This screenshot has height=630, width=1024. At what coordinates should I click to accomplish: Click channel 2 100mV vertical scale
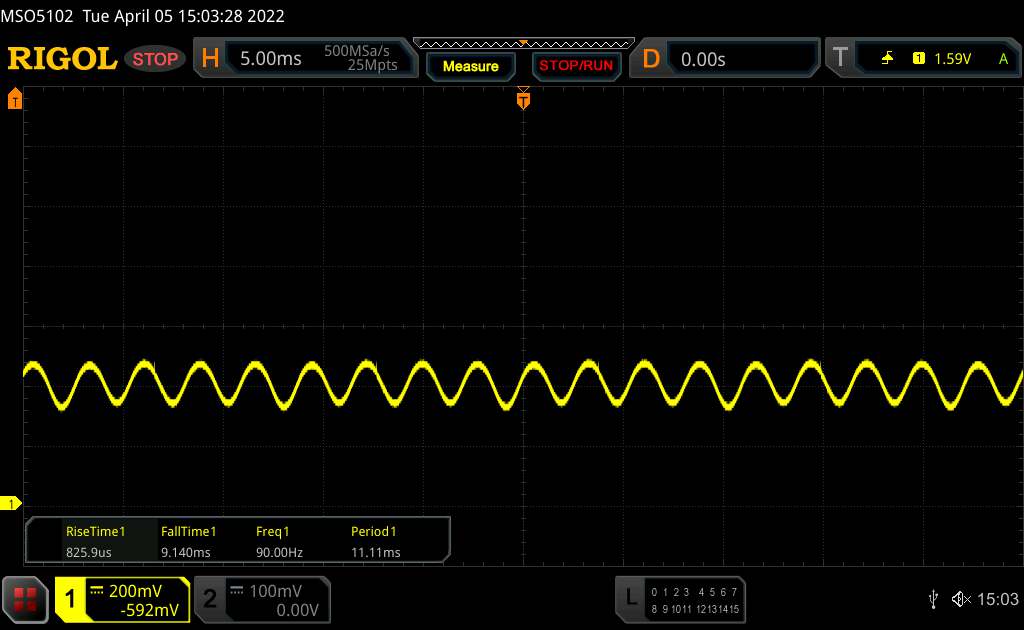(276, 591)
